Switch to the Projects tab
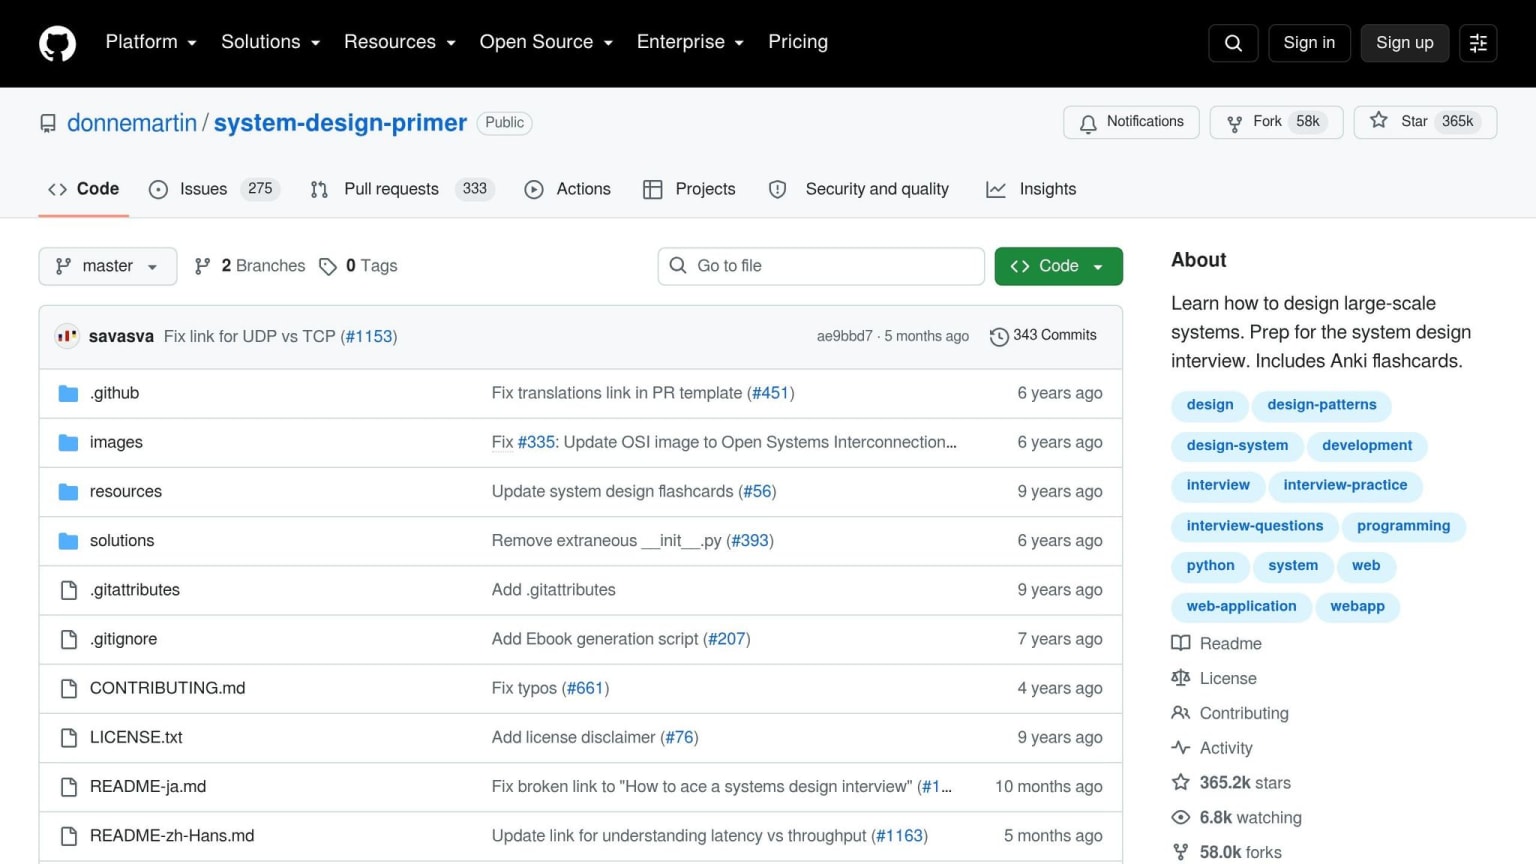The width and height of the screenshot is (1536, 864). pos(689,189)
